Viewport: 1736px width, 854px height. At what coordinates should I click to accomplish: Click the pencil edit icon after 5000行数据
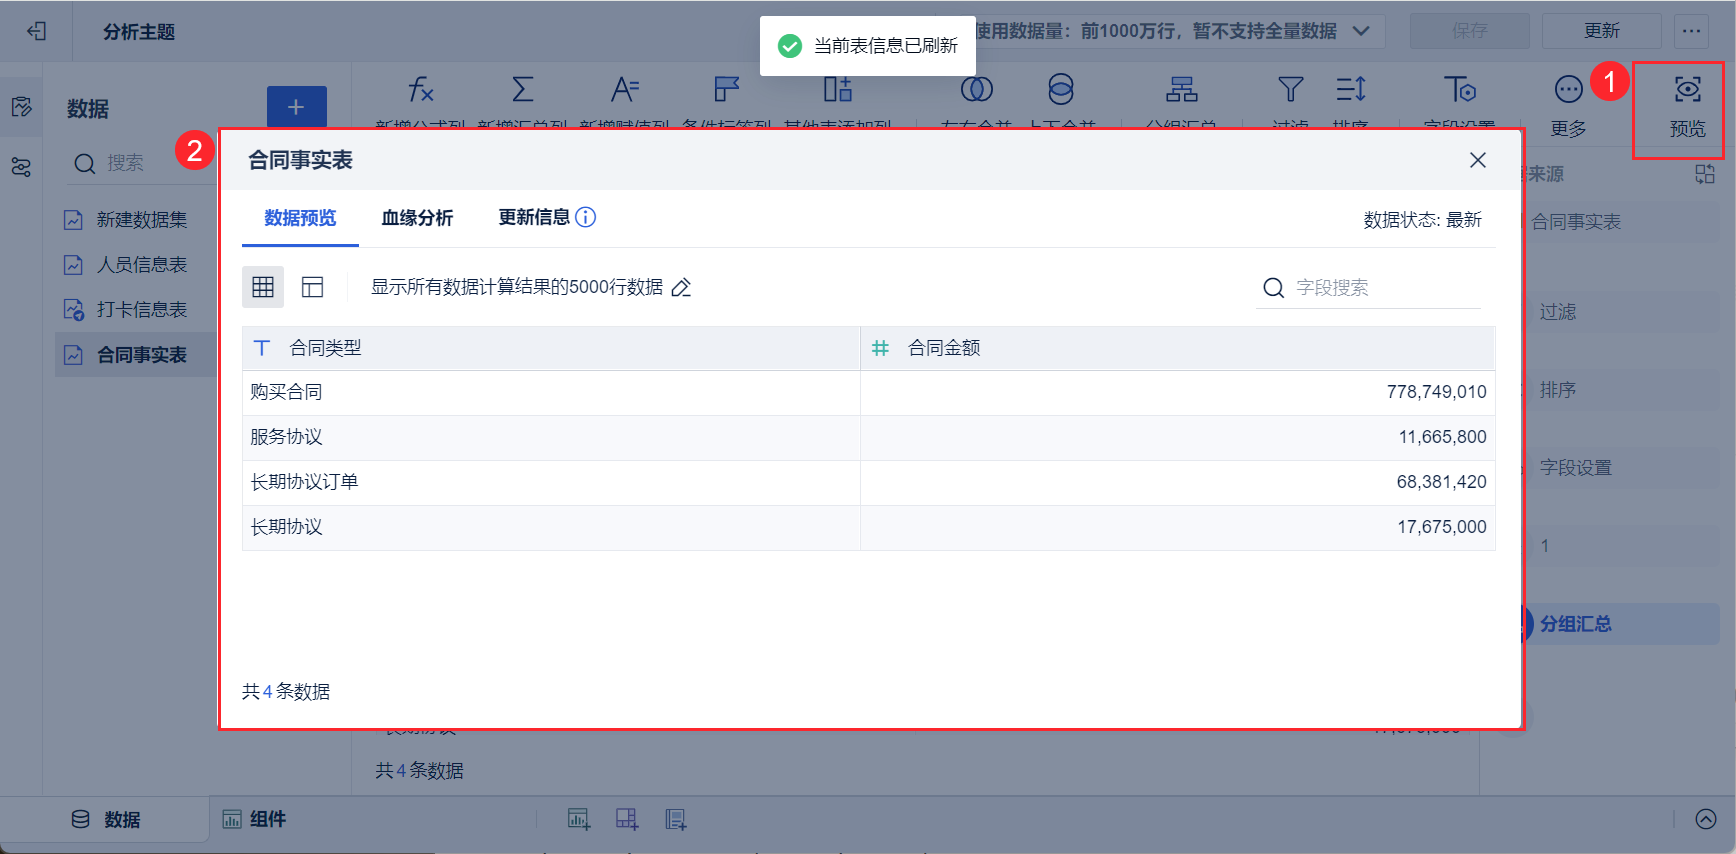[681, 288]
